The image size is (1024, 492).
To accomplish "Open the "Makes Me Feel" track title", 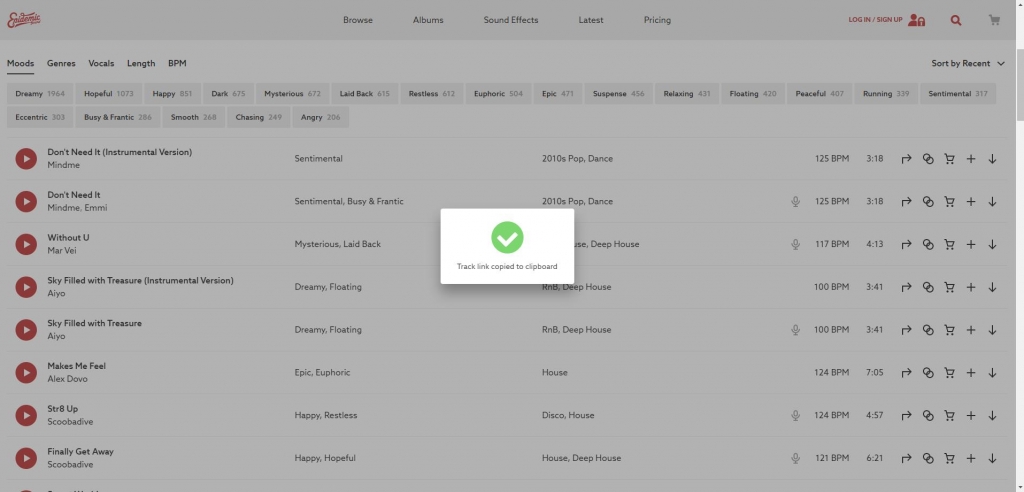I will coord(76,366).
